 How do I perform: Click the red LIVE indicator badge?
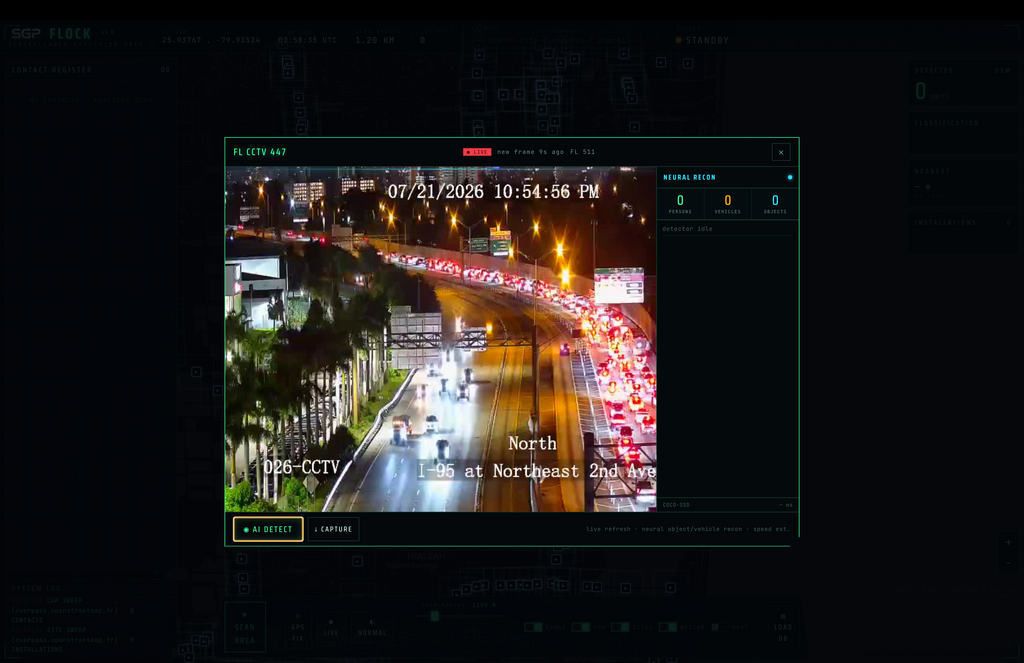[x=477, y=152]
